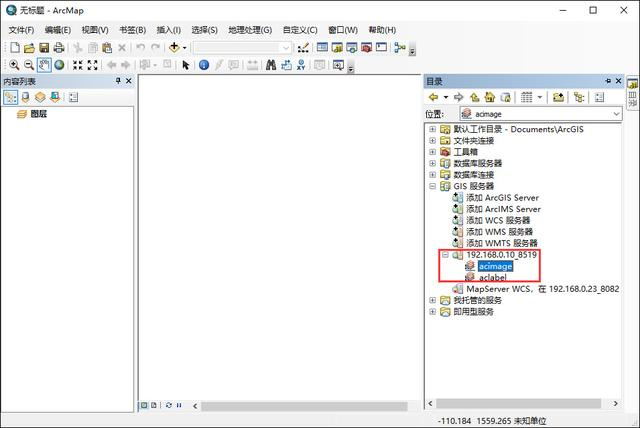The height and width of the screenshot is (428, 640).
Task: Pin the 目录 catalog panel with auto-hide pushpin
Action: [608, 81]
